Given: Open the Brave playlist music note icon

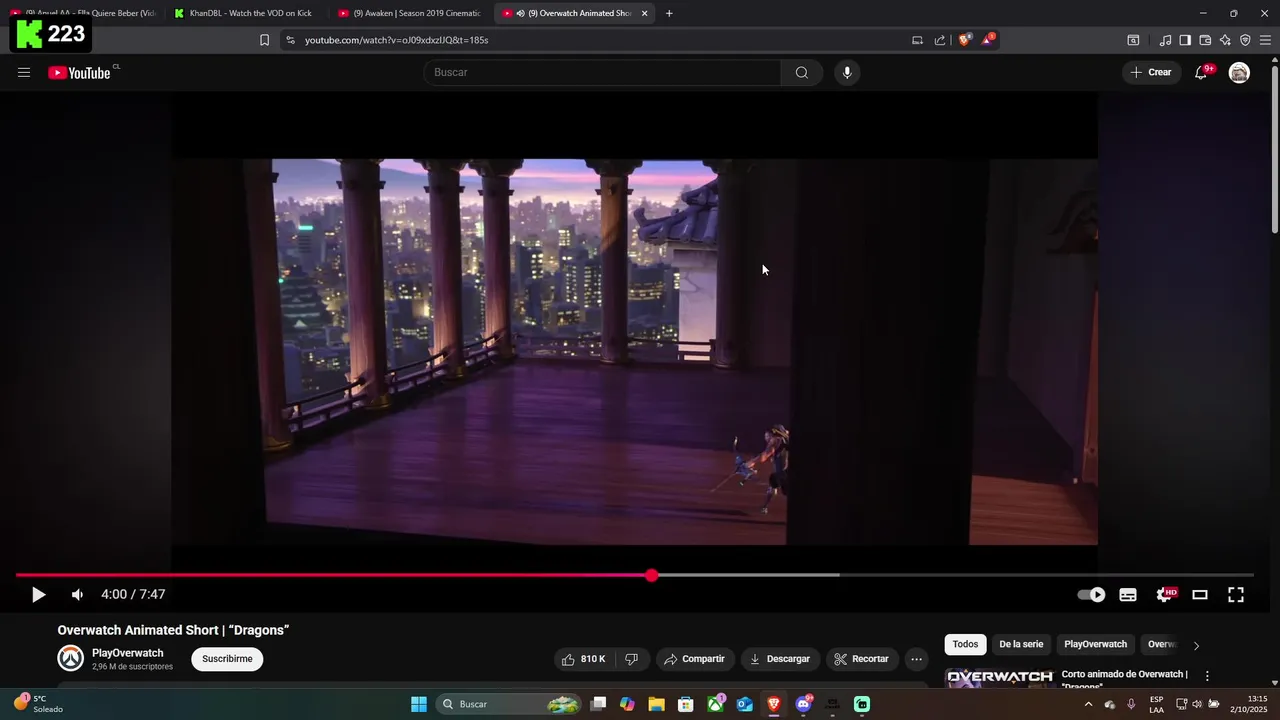Looking at the screenshot, I should pyautogui.click(x=1165, y=40).
